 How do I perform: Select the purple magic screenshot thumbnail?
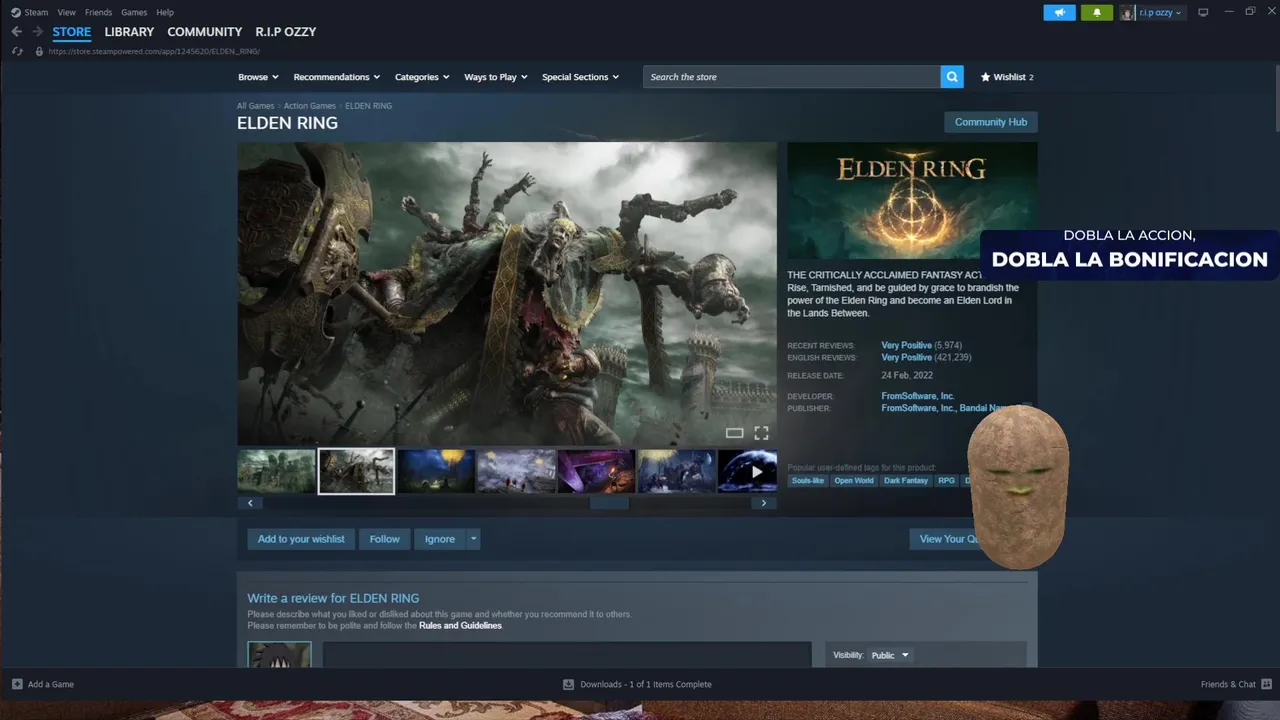point(596,471)
